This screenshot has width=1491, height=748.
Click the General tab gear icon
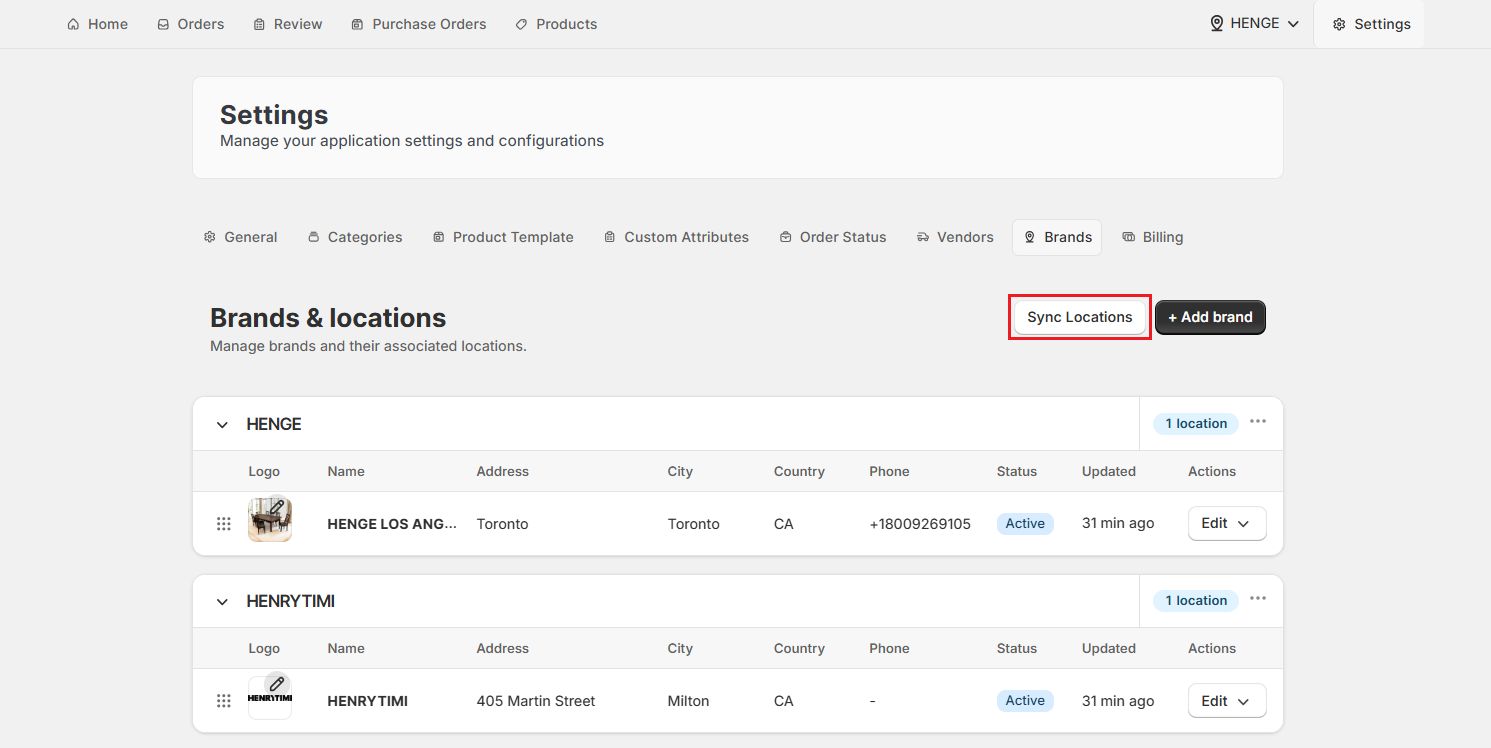[209, 237]
